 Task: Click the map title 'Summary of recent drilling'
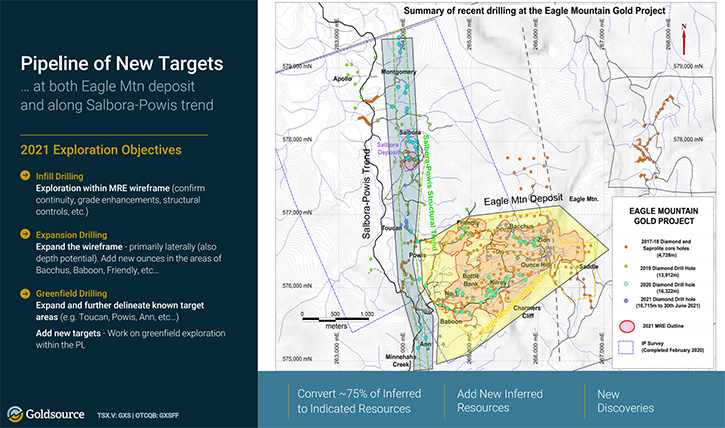pyautogui.click(x=535, y=11)
